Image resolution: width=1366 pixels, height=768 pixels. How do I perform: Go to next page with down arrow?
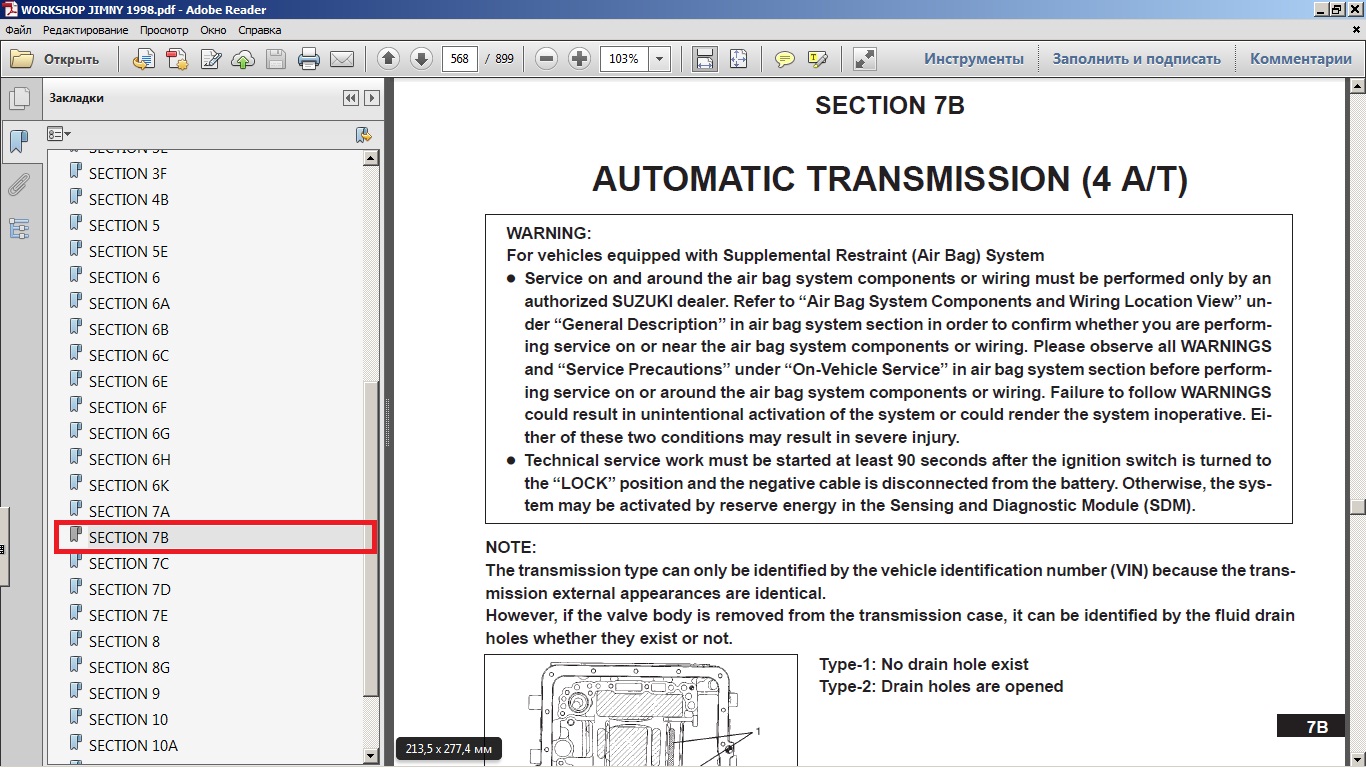[x=421, y=59]
